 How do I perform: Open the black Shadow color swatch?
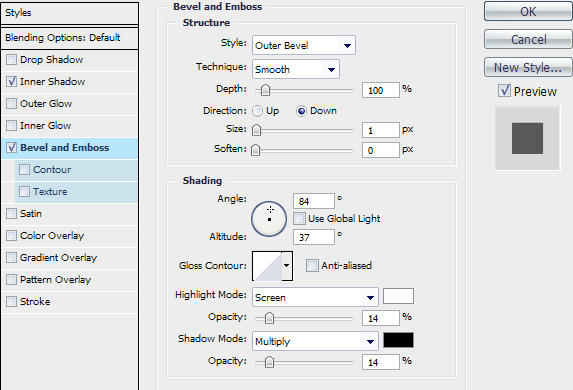(398, 340)
